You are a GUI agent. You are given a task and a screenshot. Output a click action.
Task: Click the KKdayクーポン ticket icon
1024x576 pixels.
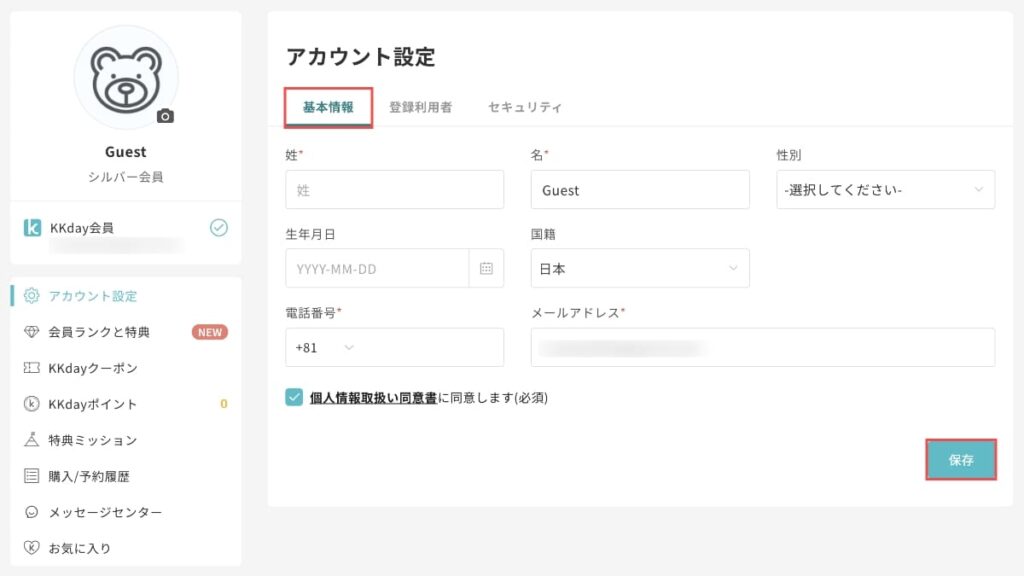pyautogui.click(x=31, y=368)
